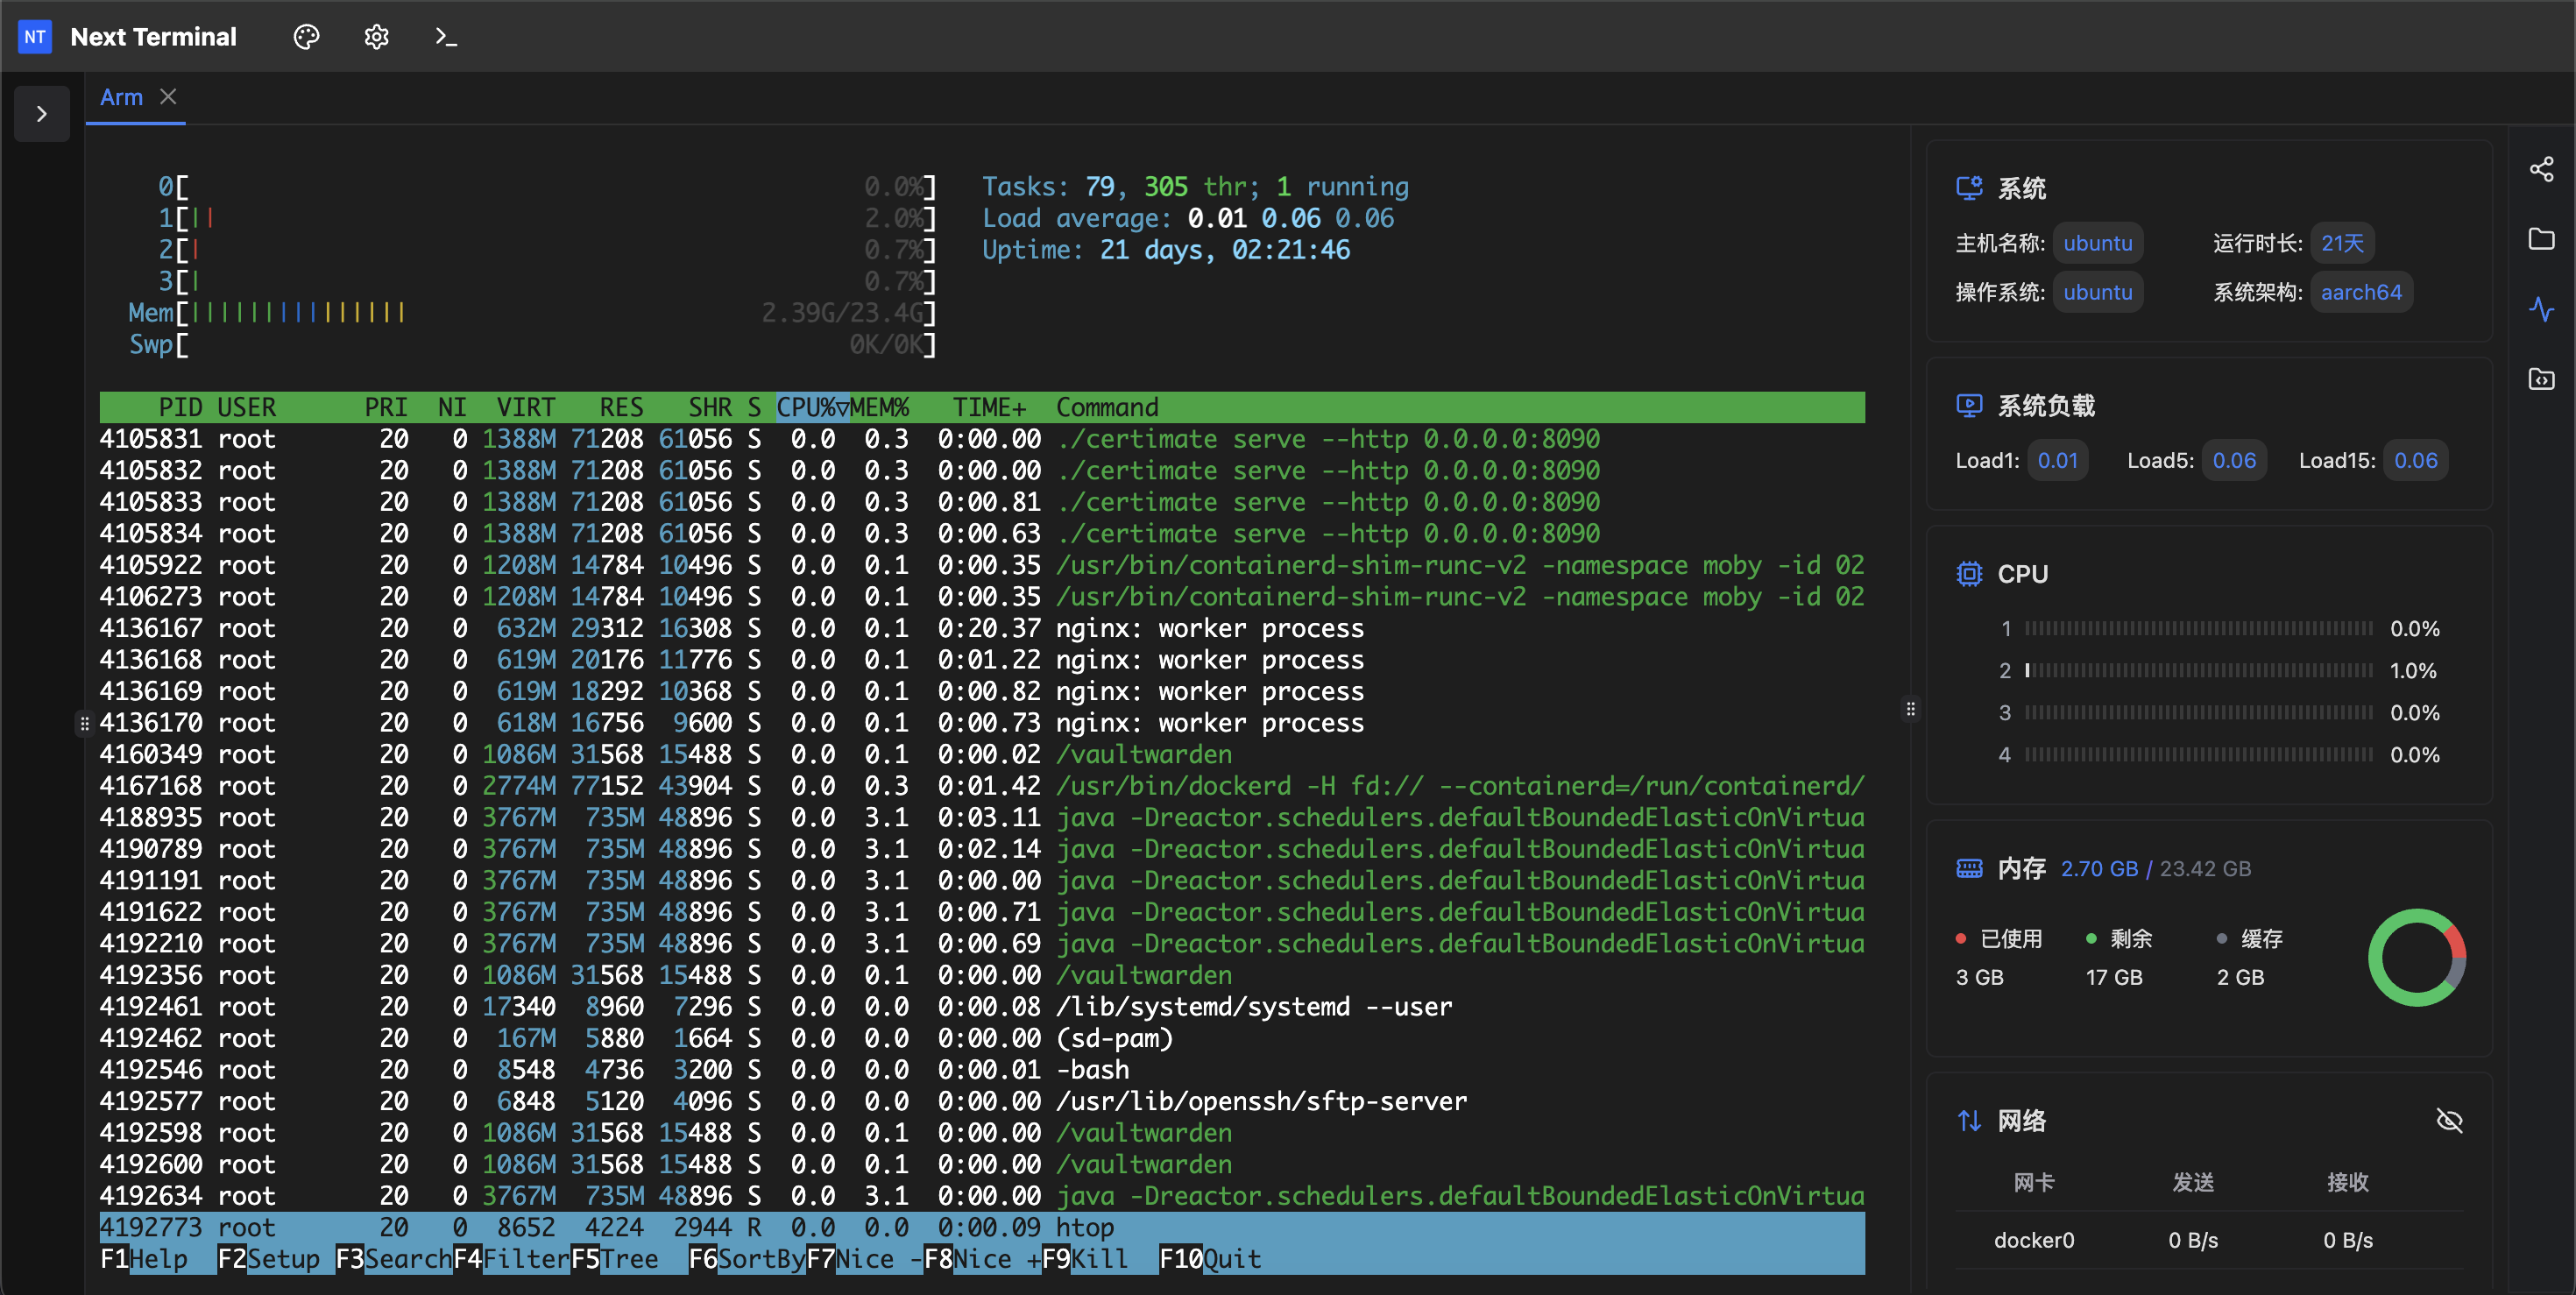Click the left panel drag handle

(84, 722)
